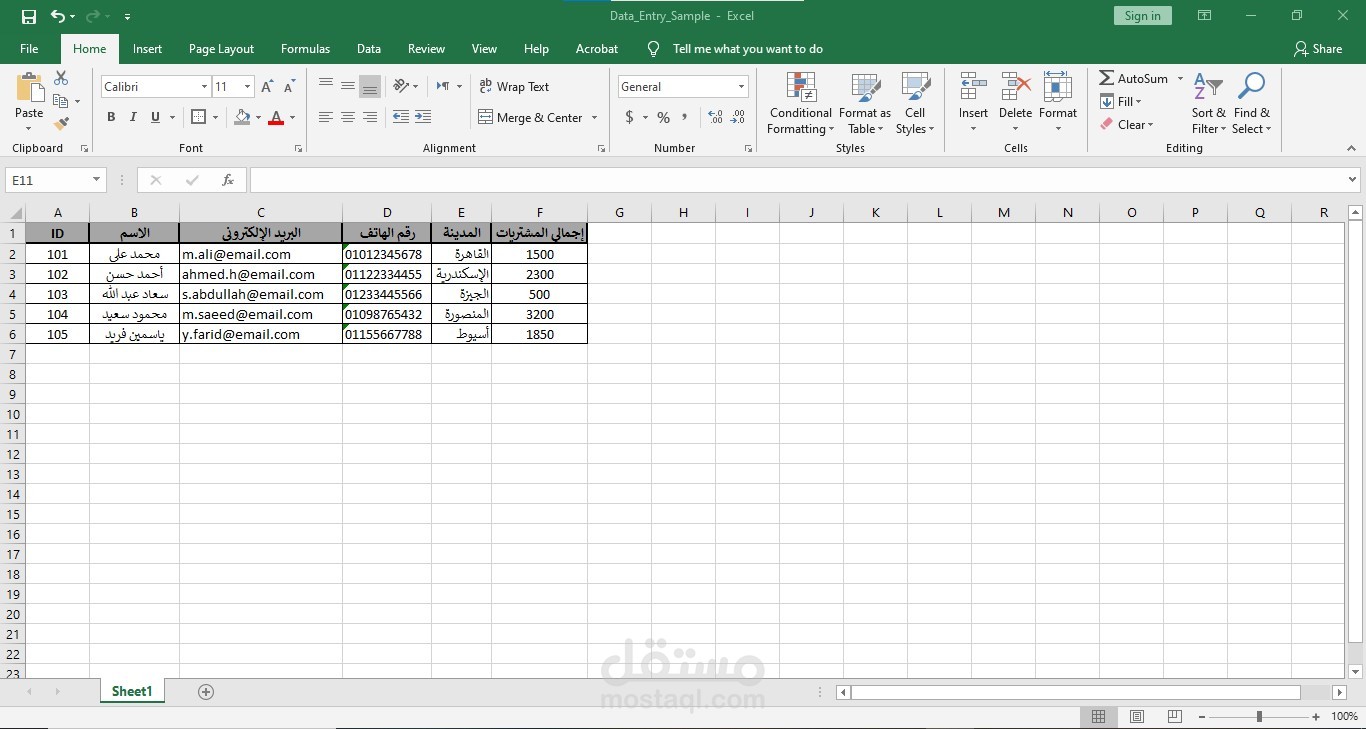
Task: Open the Font size dropdown
Action: click(248, 87)
